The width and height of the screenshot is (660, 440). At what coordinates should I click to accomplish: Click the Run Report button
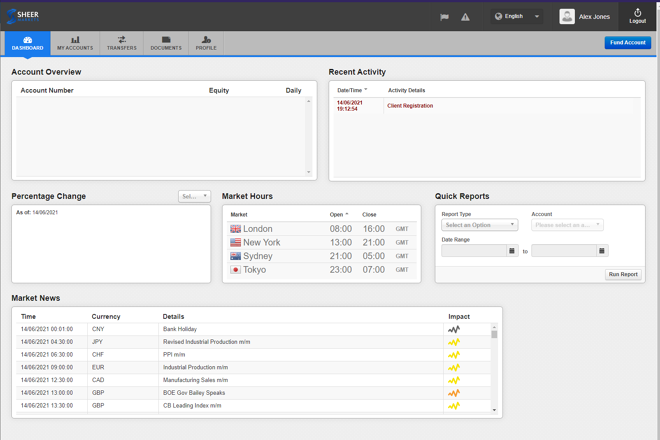pos(623,275)
